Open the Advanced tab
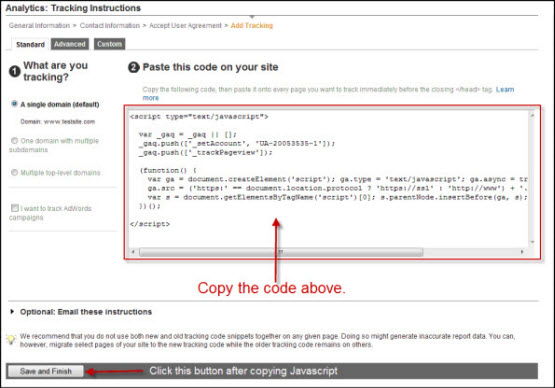The width and height of the screenshot is (555, 388). 69,44
